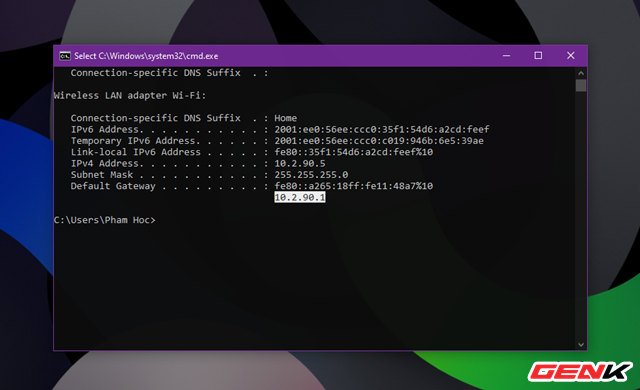Click DNS suffix value Home
The image size is (640, 390).
tap(285, 118)
